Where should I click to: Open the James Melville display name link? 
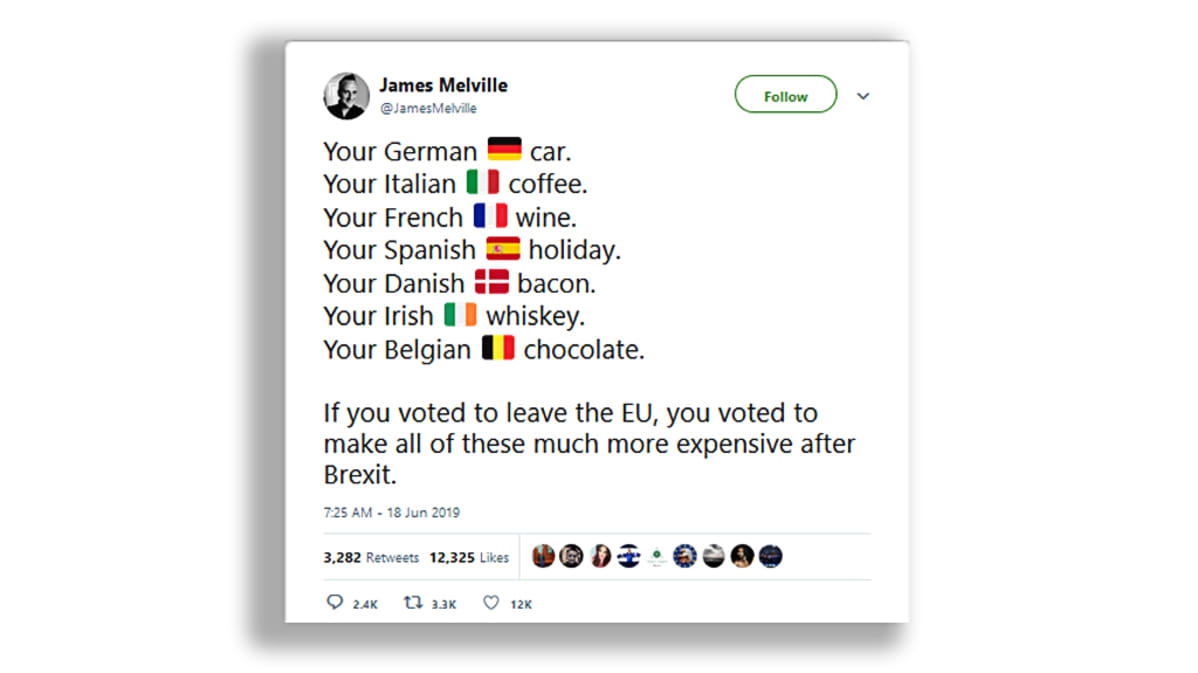coord(443,85)
